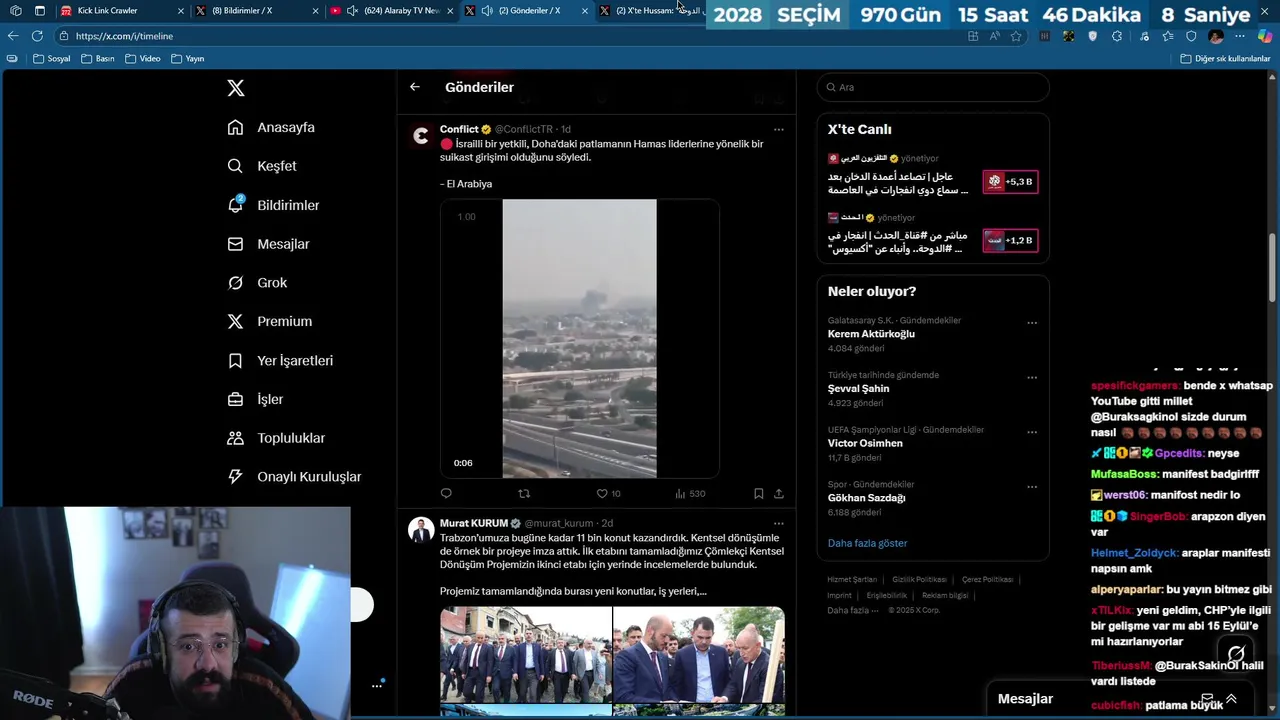Unmute the Alaraby TV tab's audio icon
The height and width of the screenshot is (720, 1280).
(352, 10)
